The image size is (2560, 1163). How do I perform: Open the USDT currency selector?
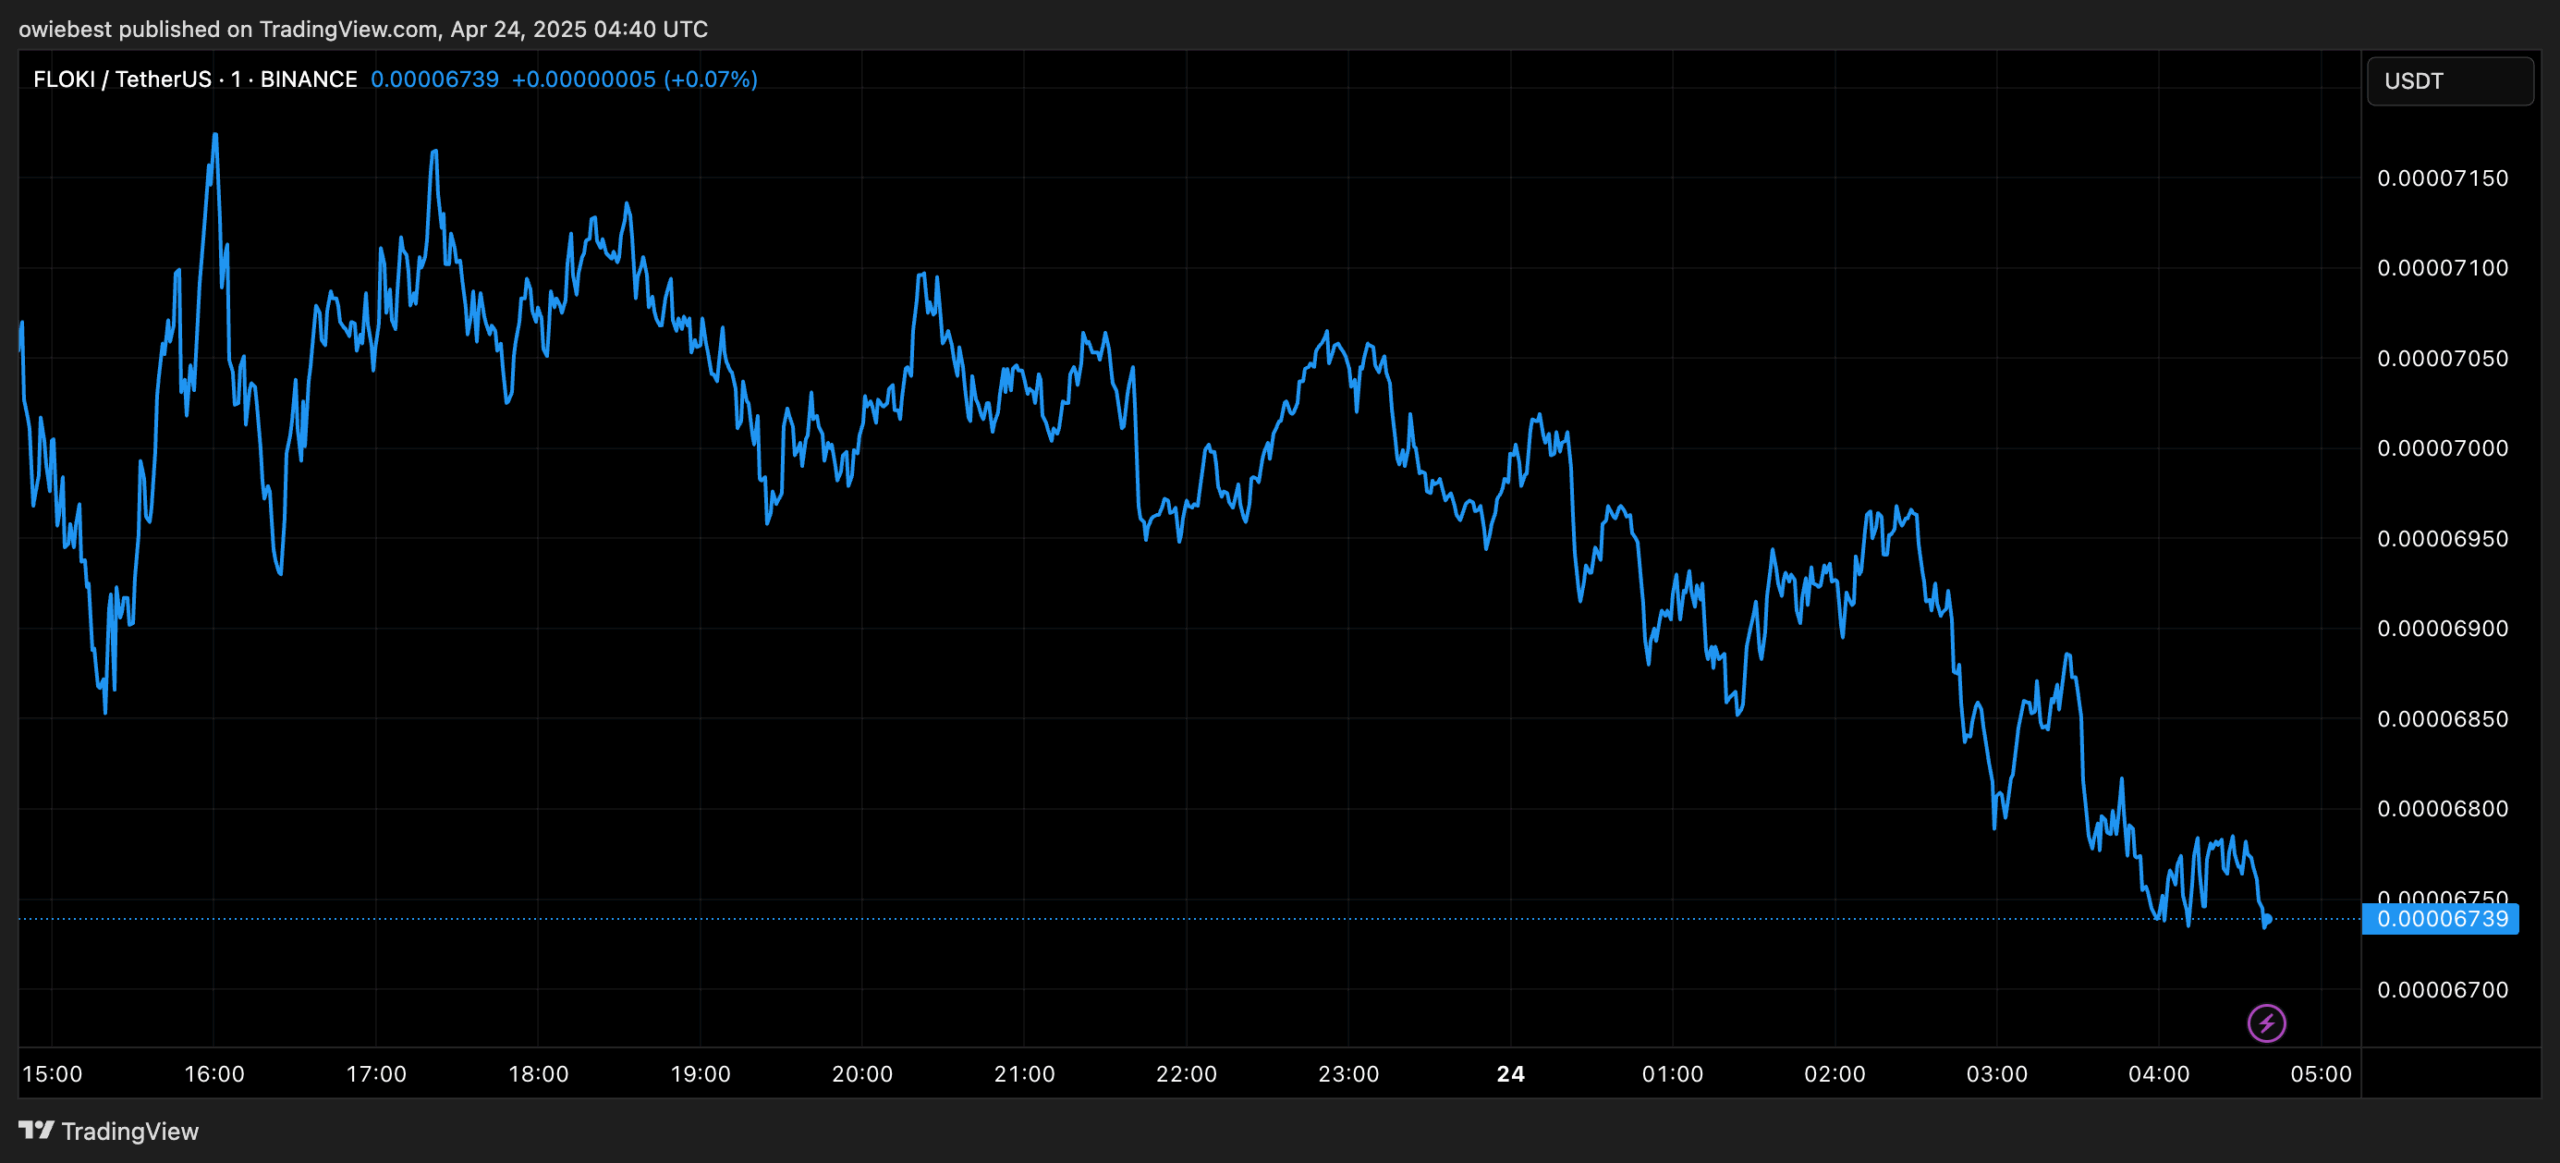tap(2450, 81)
